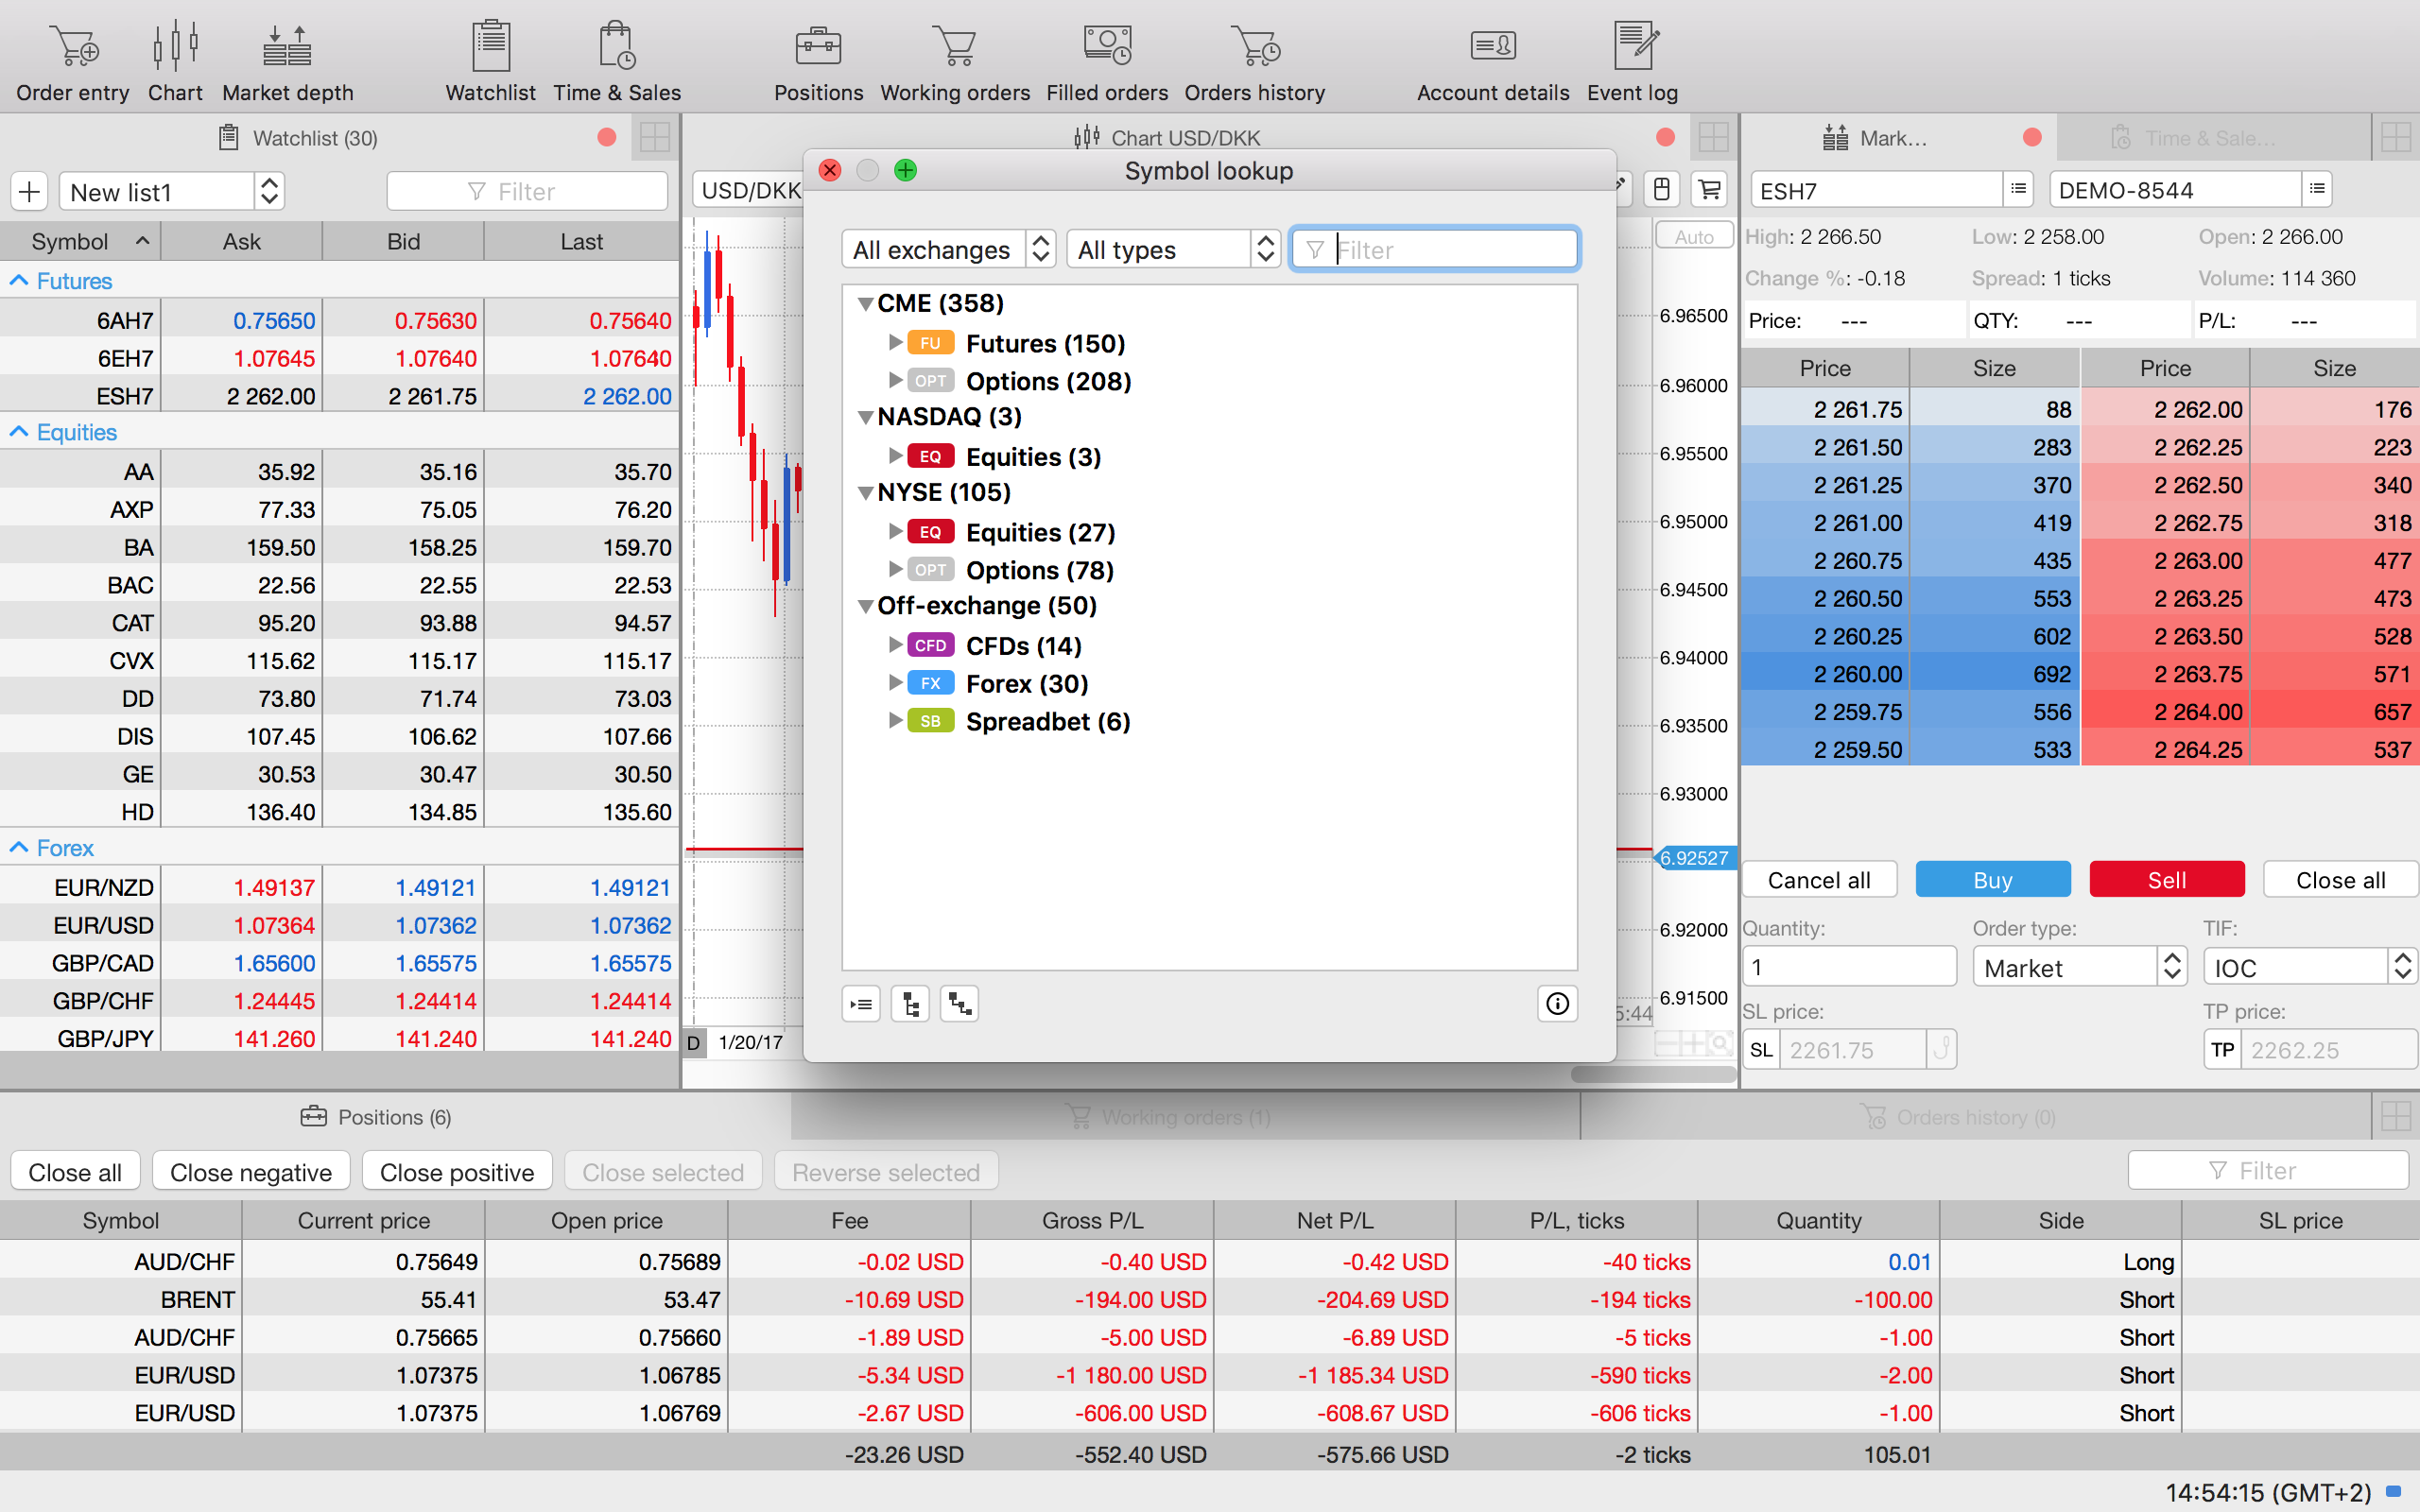Open the Filled orders panel

coord(1106,61)
